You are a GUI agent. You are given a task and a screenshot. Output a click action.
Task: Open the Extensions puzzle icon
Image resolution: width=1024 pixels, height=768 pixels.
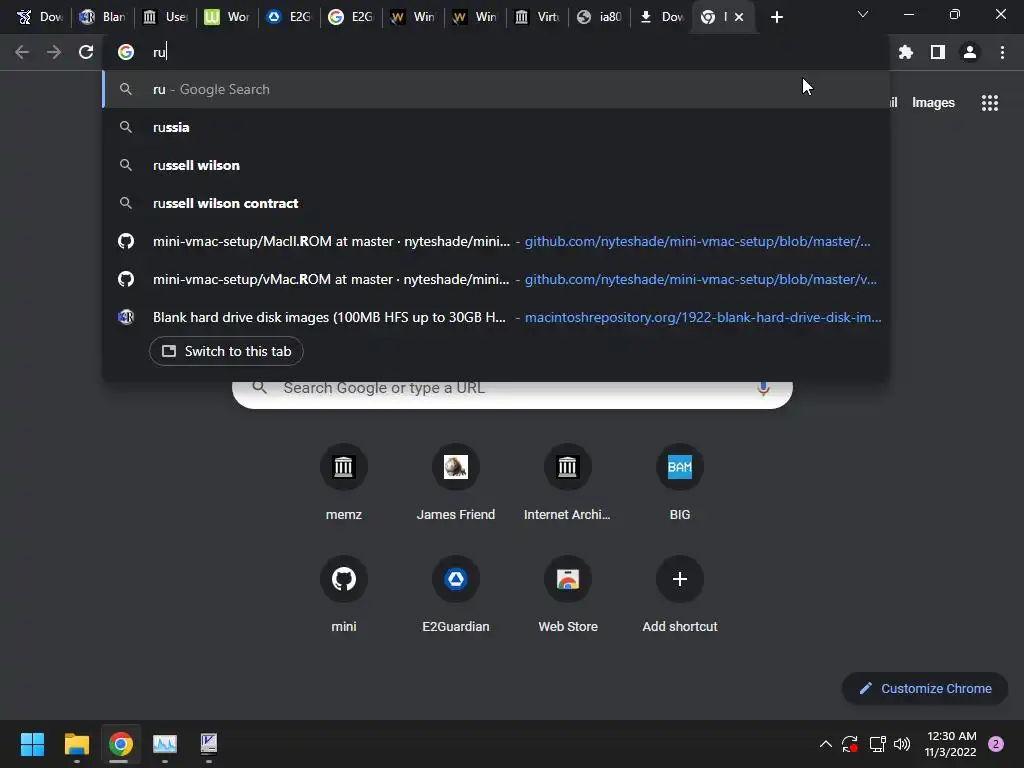[905, 52]
